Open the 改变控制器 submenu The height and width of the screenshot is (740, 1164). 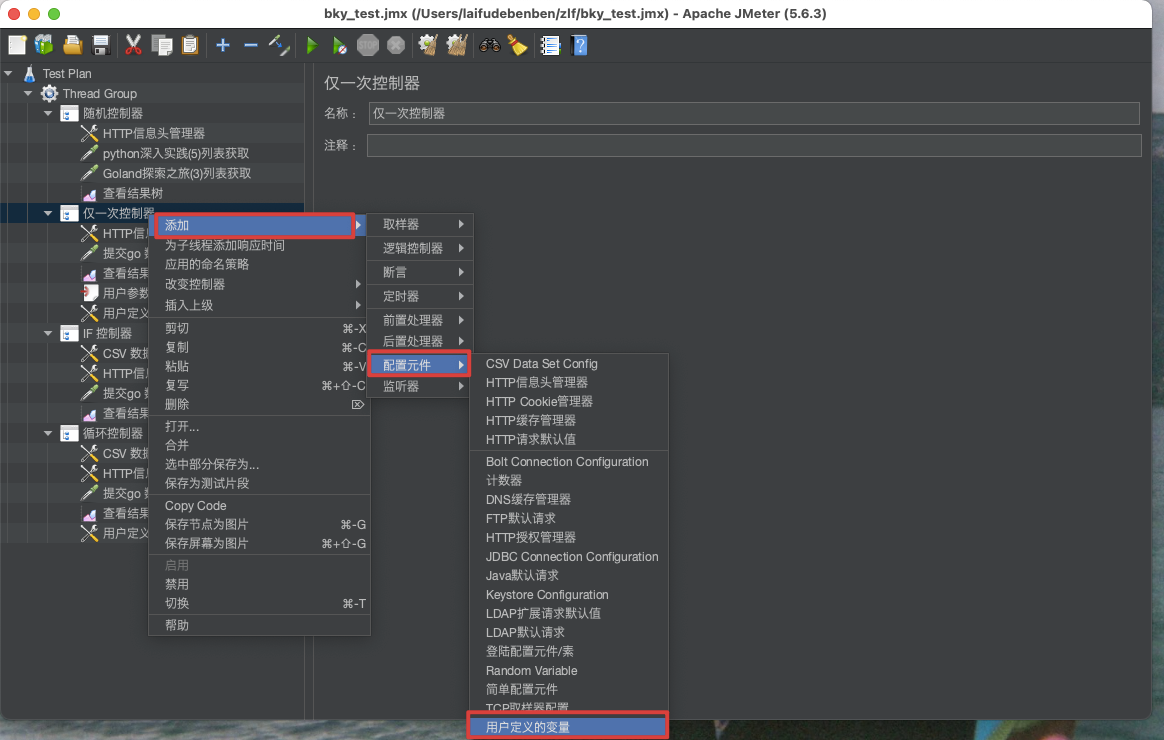click(x=260, y=284)
